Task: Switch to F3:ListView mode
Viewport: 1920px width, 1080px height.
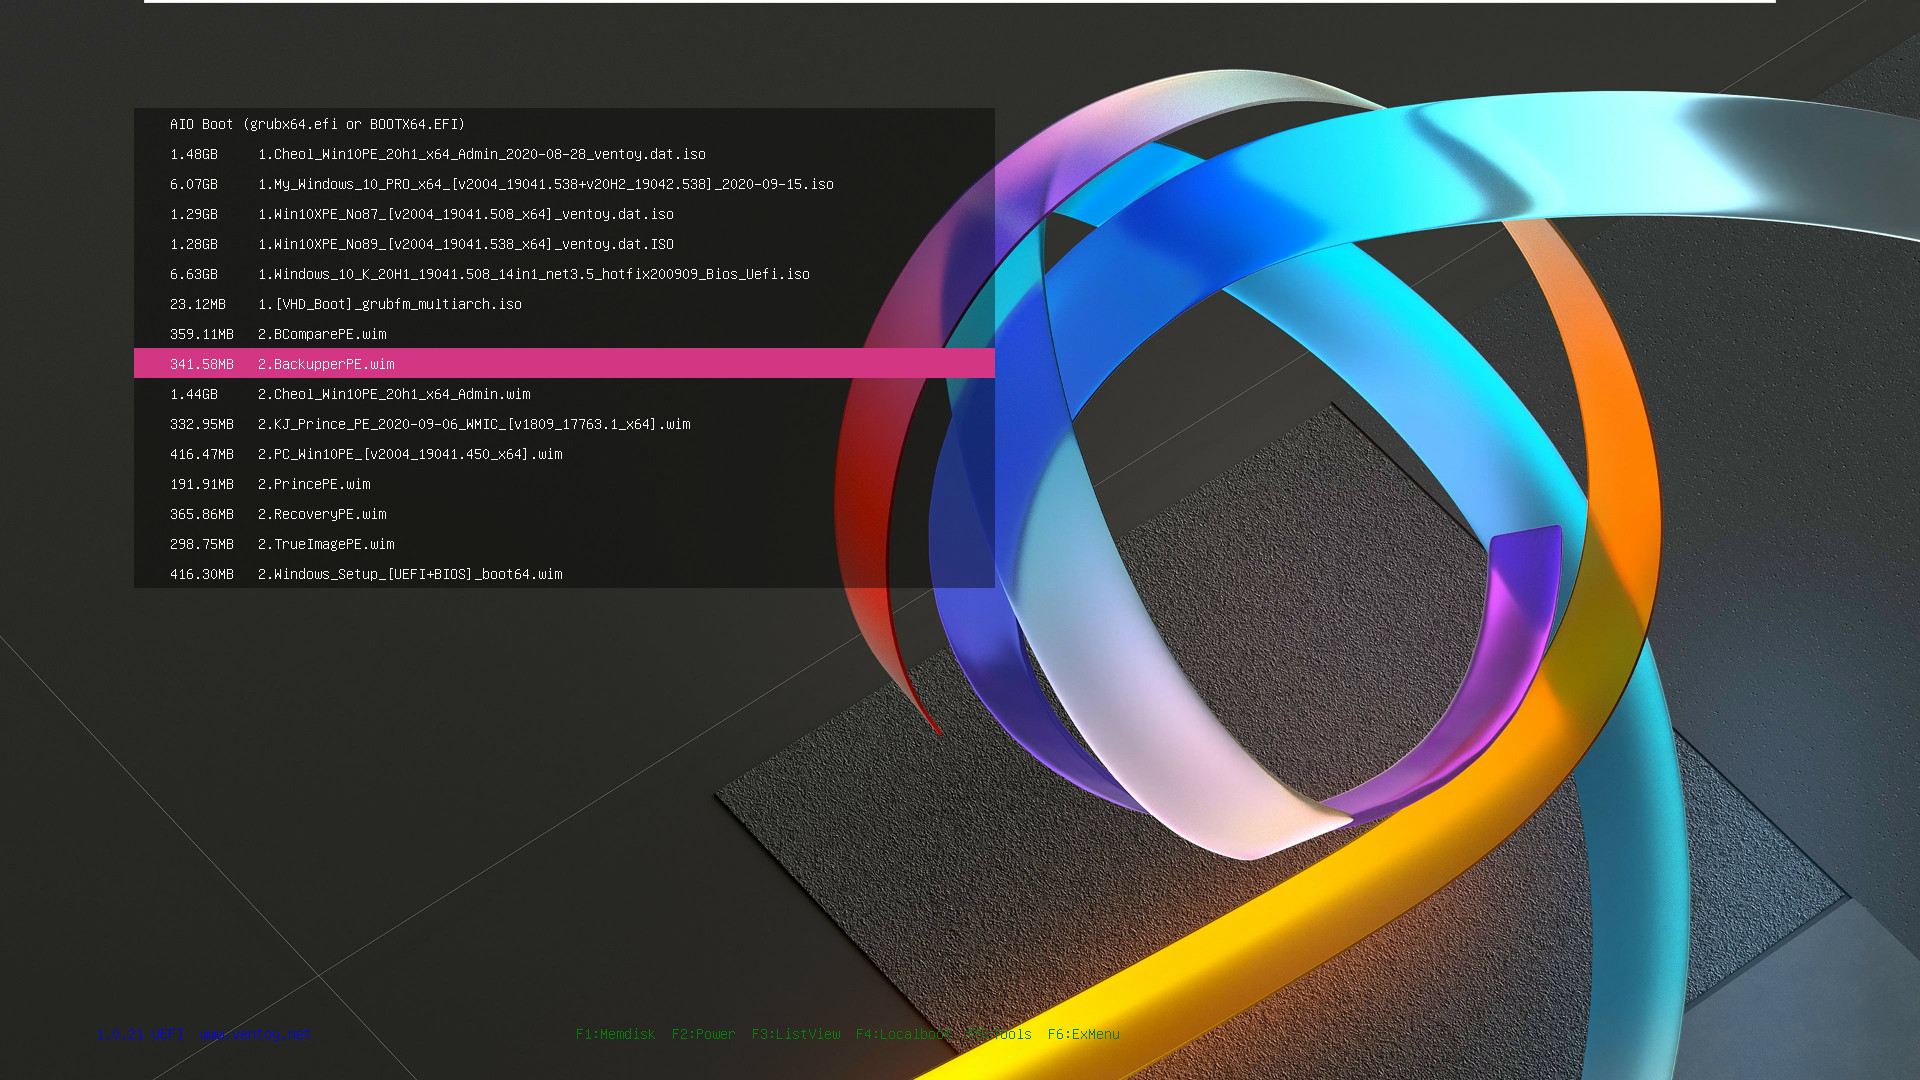Action: tap(796, 1035)
